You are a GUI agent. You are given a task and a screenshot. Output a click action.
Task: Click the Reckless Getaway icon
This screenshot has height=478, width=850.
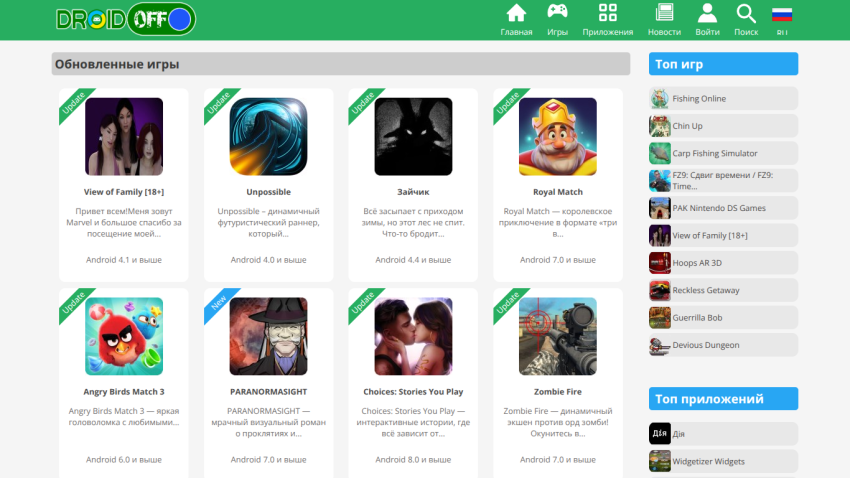[660, 290]
